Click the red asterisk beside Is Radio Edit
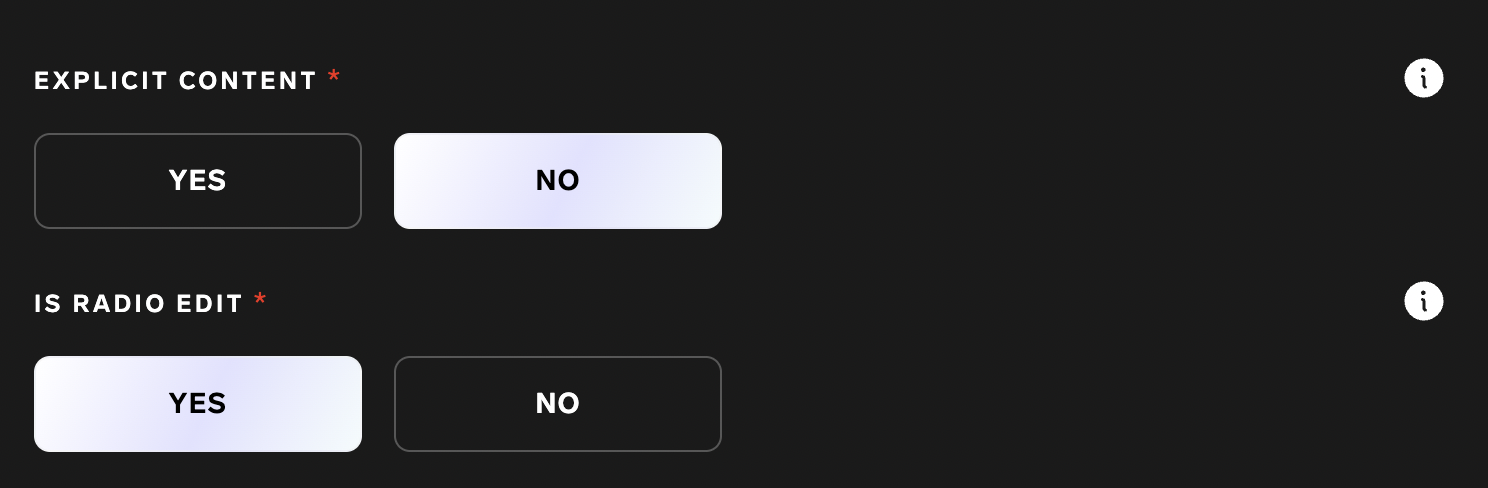1488x488 pixels. (x=260, y=300)
